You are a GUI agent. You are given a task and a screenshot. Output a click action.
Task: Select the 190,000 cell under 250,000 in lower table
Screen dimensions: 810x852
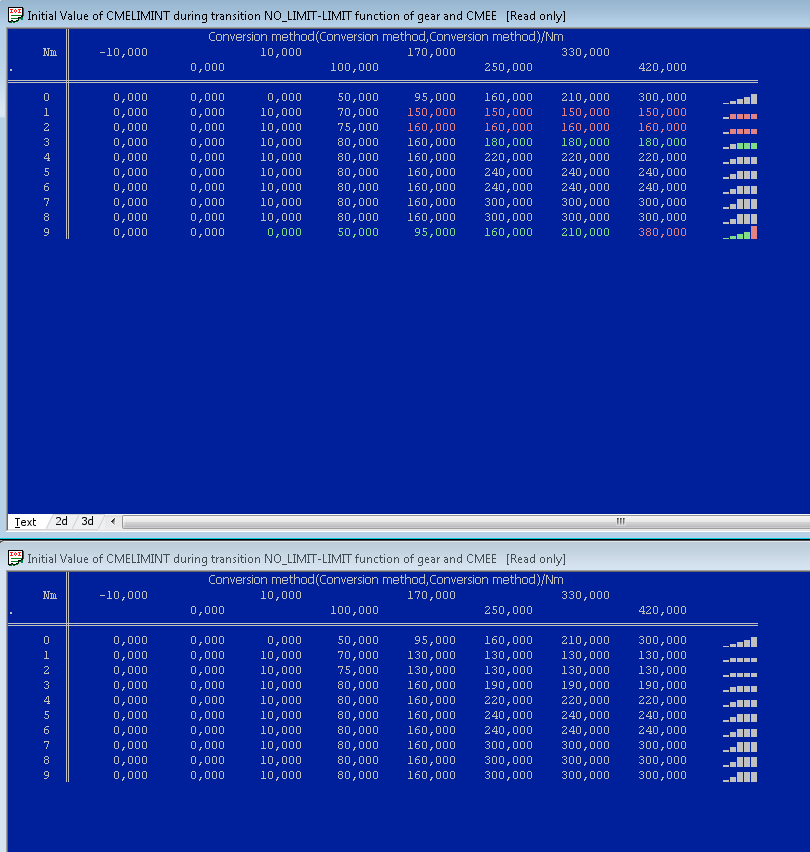(x=508, y=685)
